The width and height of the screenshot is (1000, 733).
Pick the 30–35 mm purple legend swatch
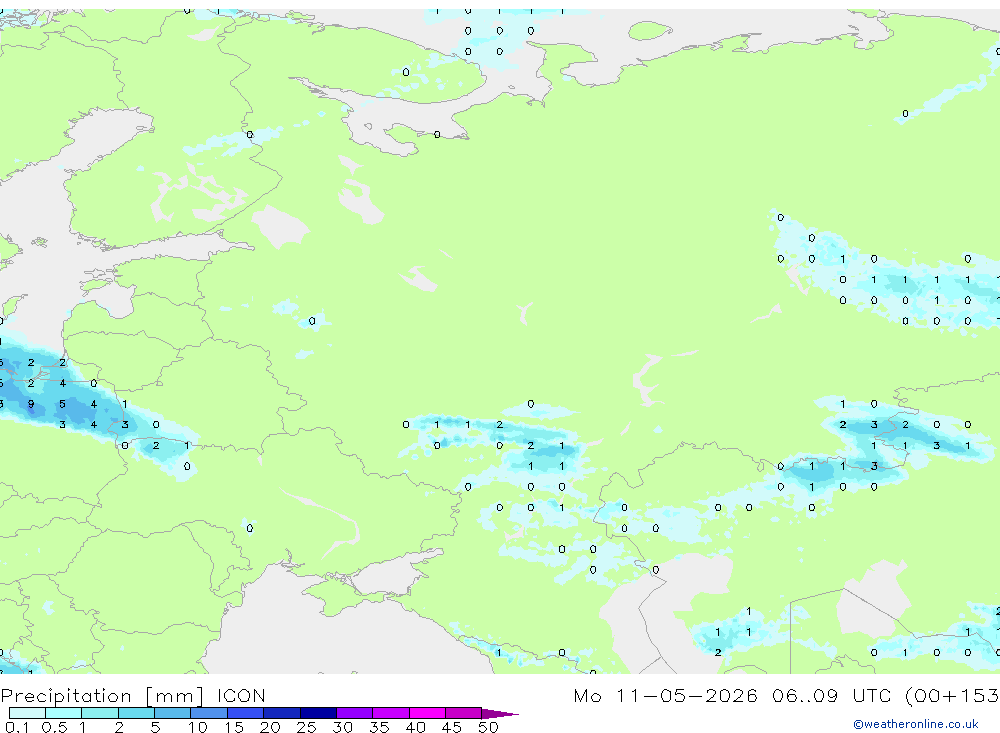click(354, 713)
